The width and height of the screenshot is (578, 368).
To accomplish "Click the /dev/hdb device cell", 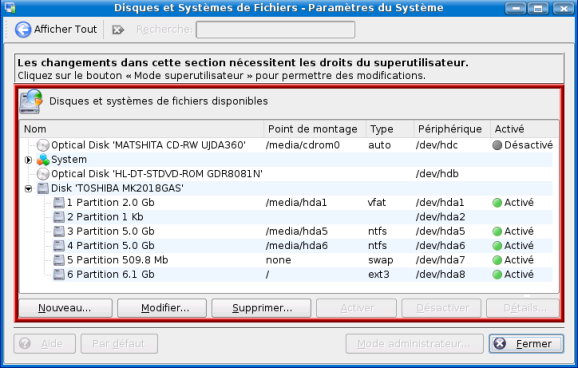I will point(437,174).
